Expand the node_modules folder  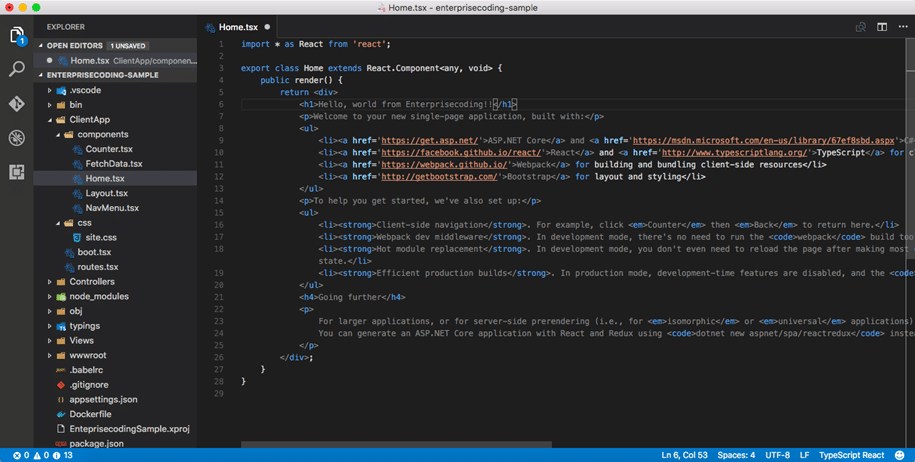[50, 296]
